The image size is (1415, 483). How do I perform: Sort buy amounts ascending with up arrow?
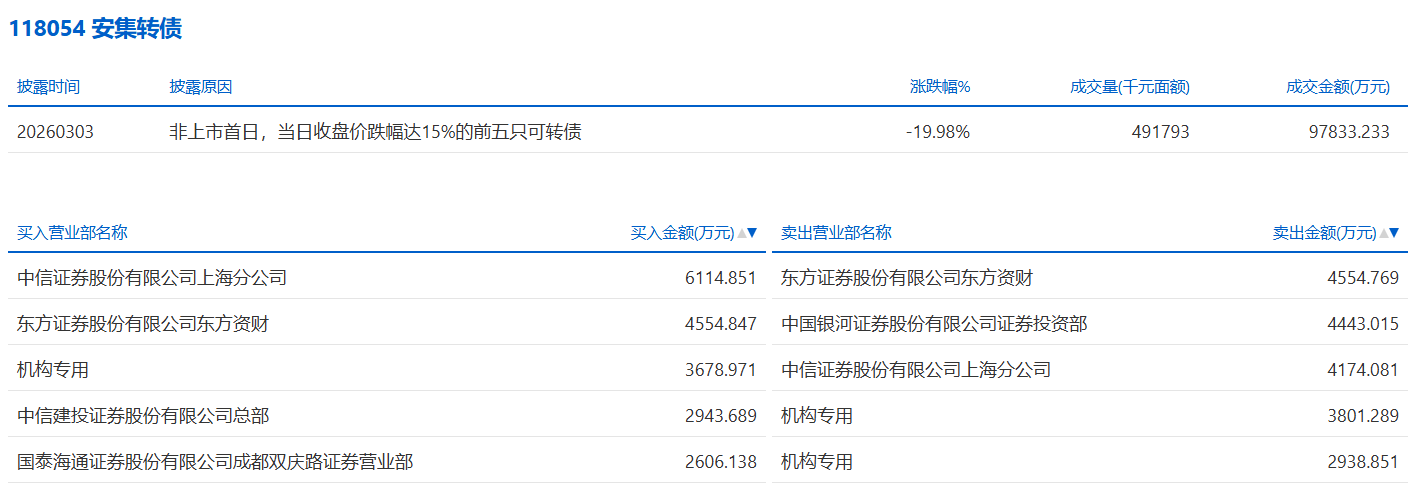[x=741, y=233]
